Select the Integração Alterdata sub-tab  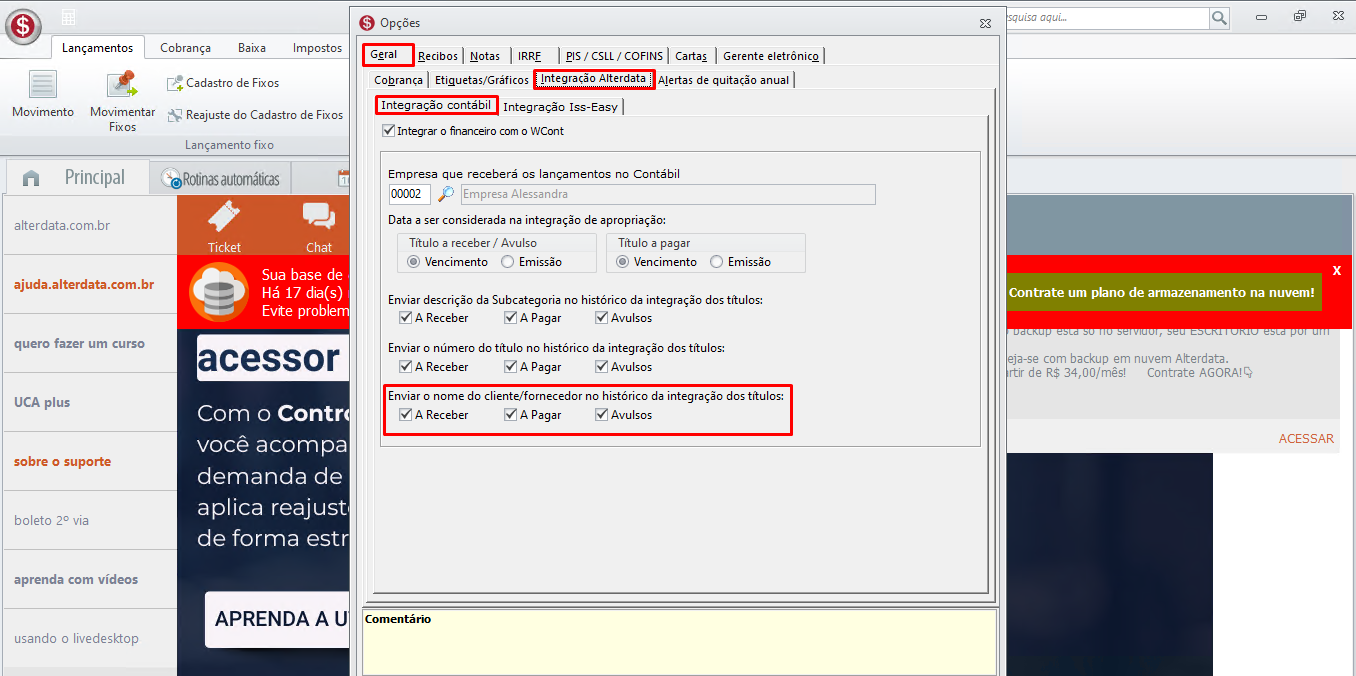(594, 79)
